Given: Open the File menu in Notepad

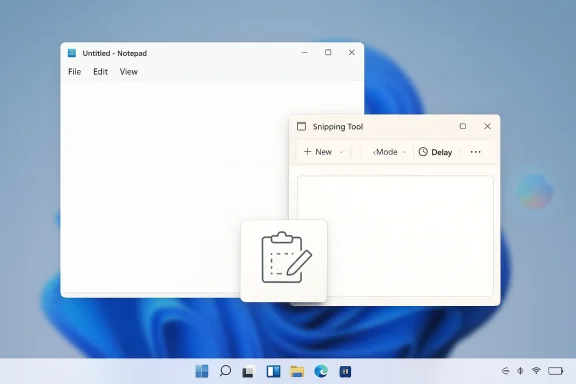Looking at the screenshot, I should point(74,72).
